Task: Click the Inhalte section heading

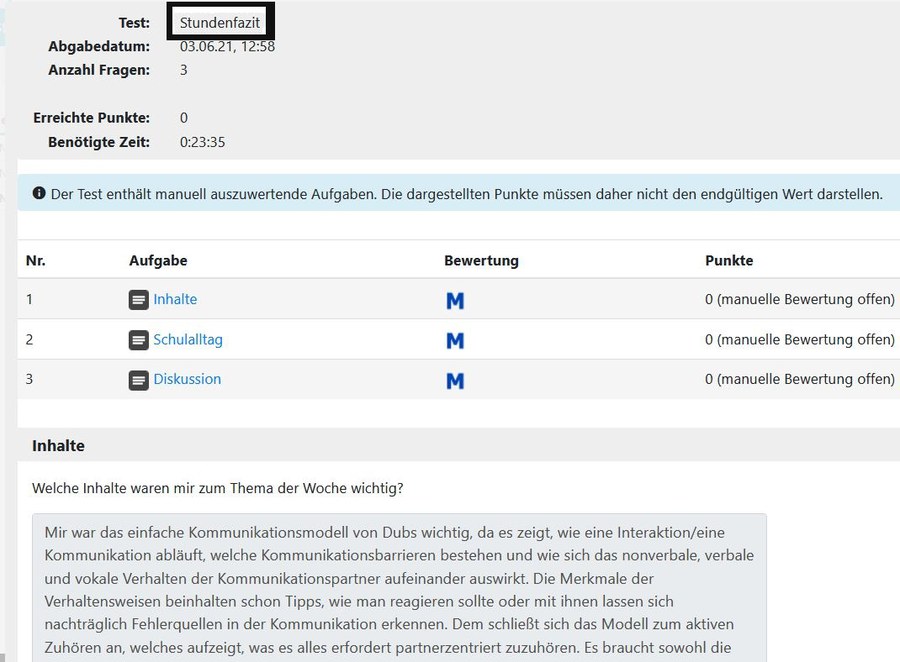Action: 58,446
